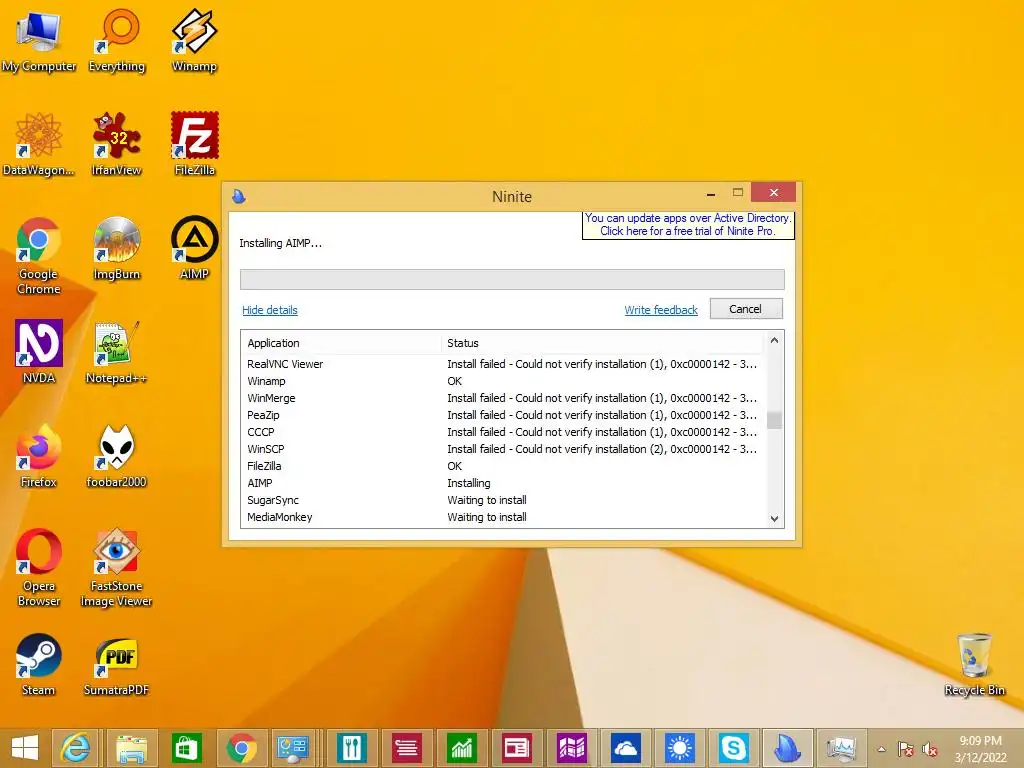
Task: Select the DataWagon desktop shortcut
Action: click(x=39, y=144)
